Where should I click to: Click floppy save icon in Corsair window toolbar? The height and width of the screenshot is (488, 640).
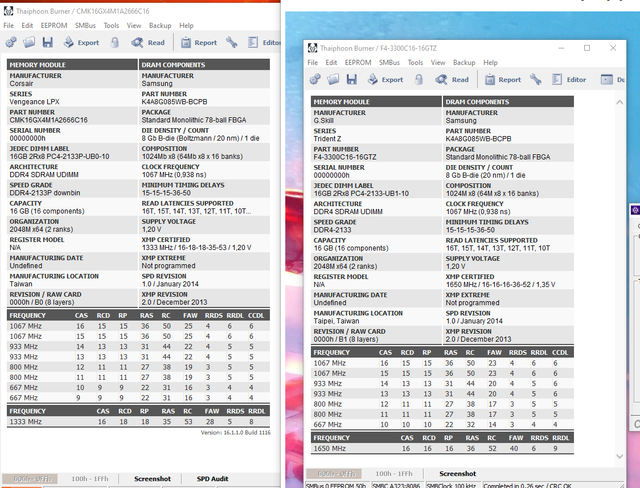(48, 42)
